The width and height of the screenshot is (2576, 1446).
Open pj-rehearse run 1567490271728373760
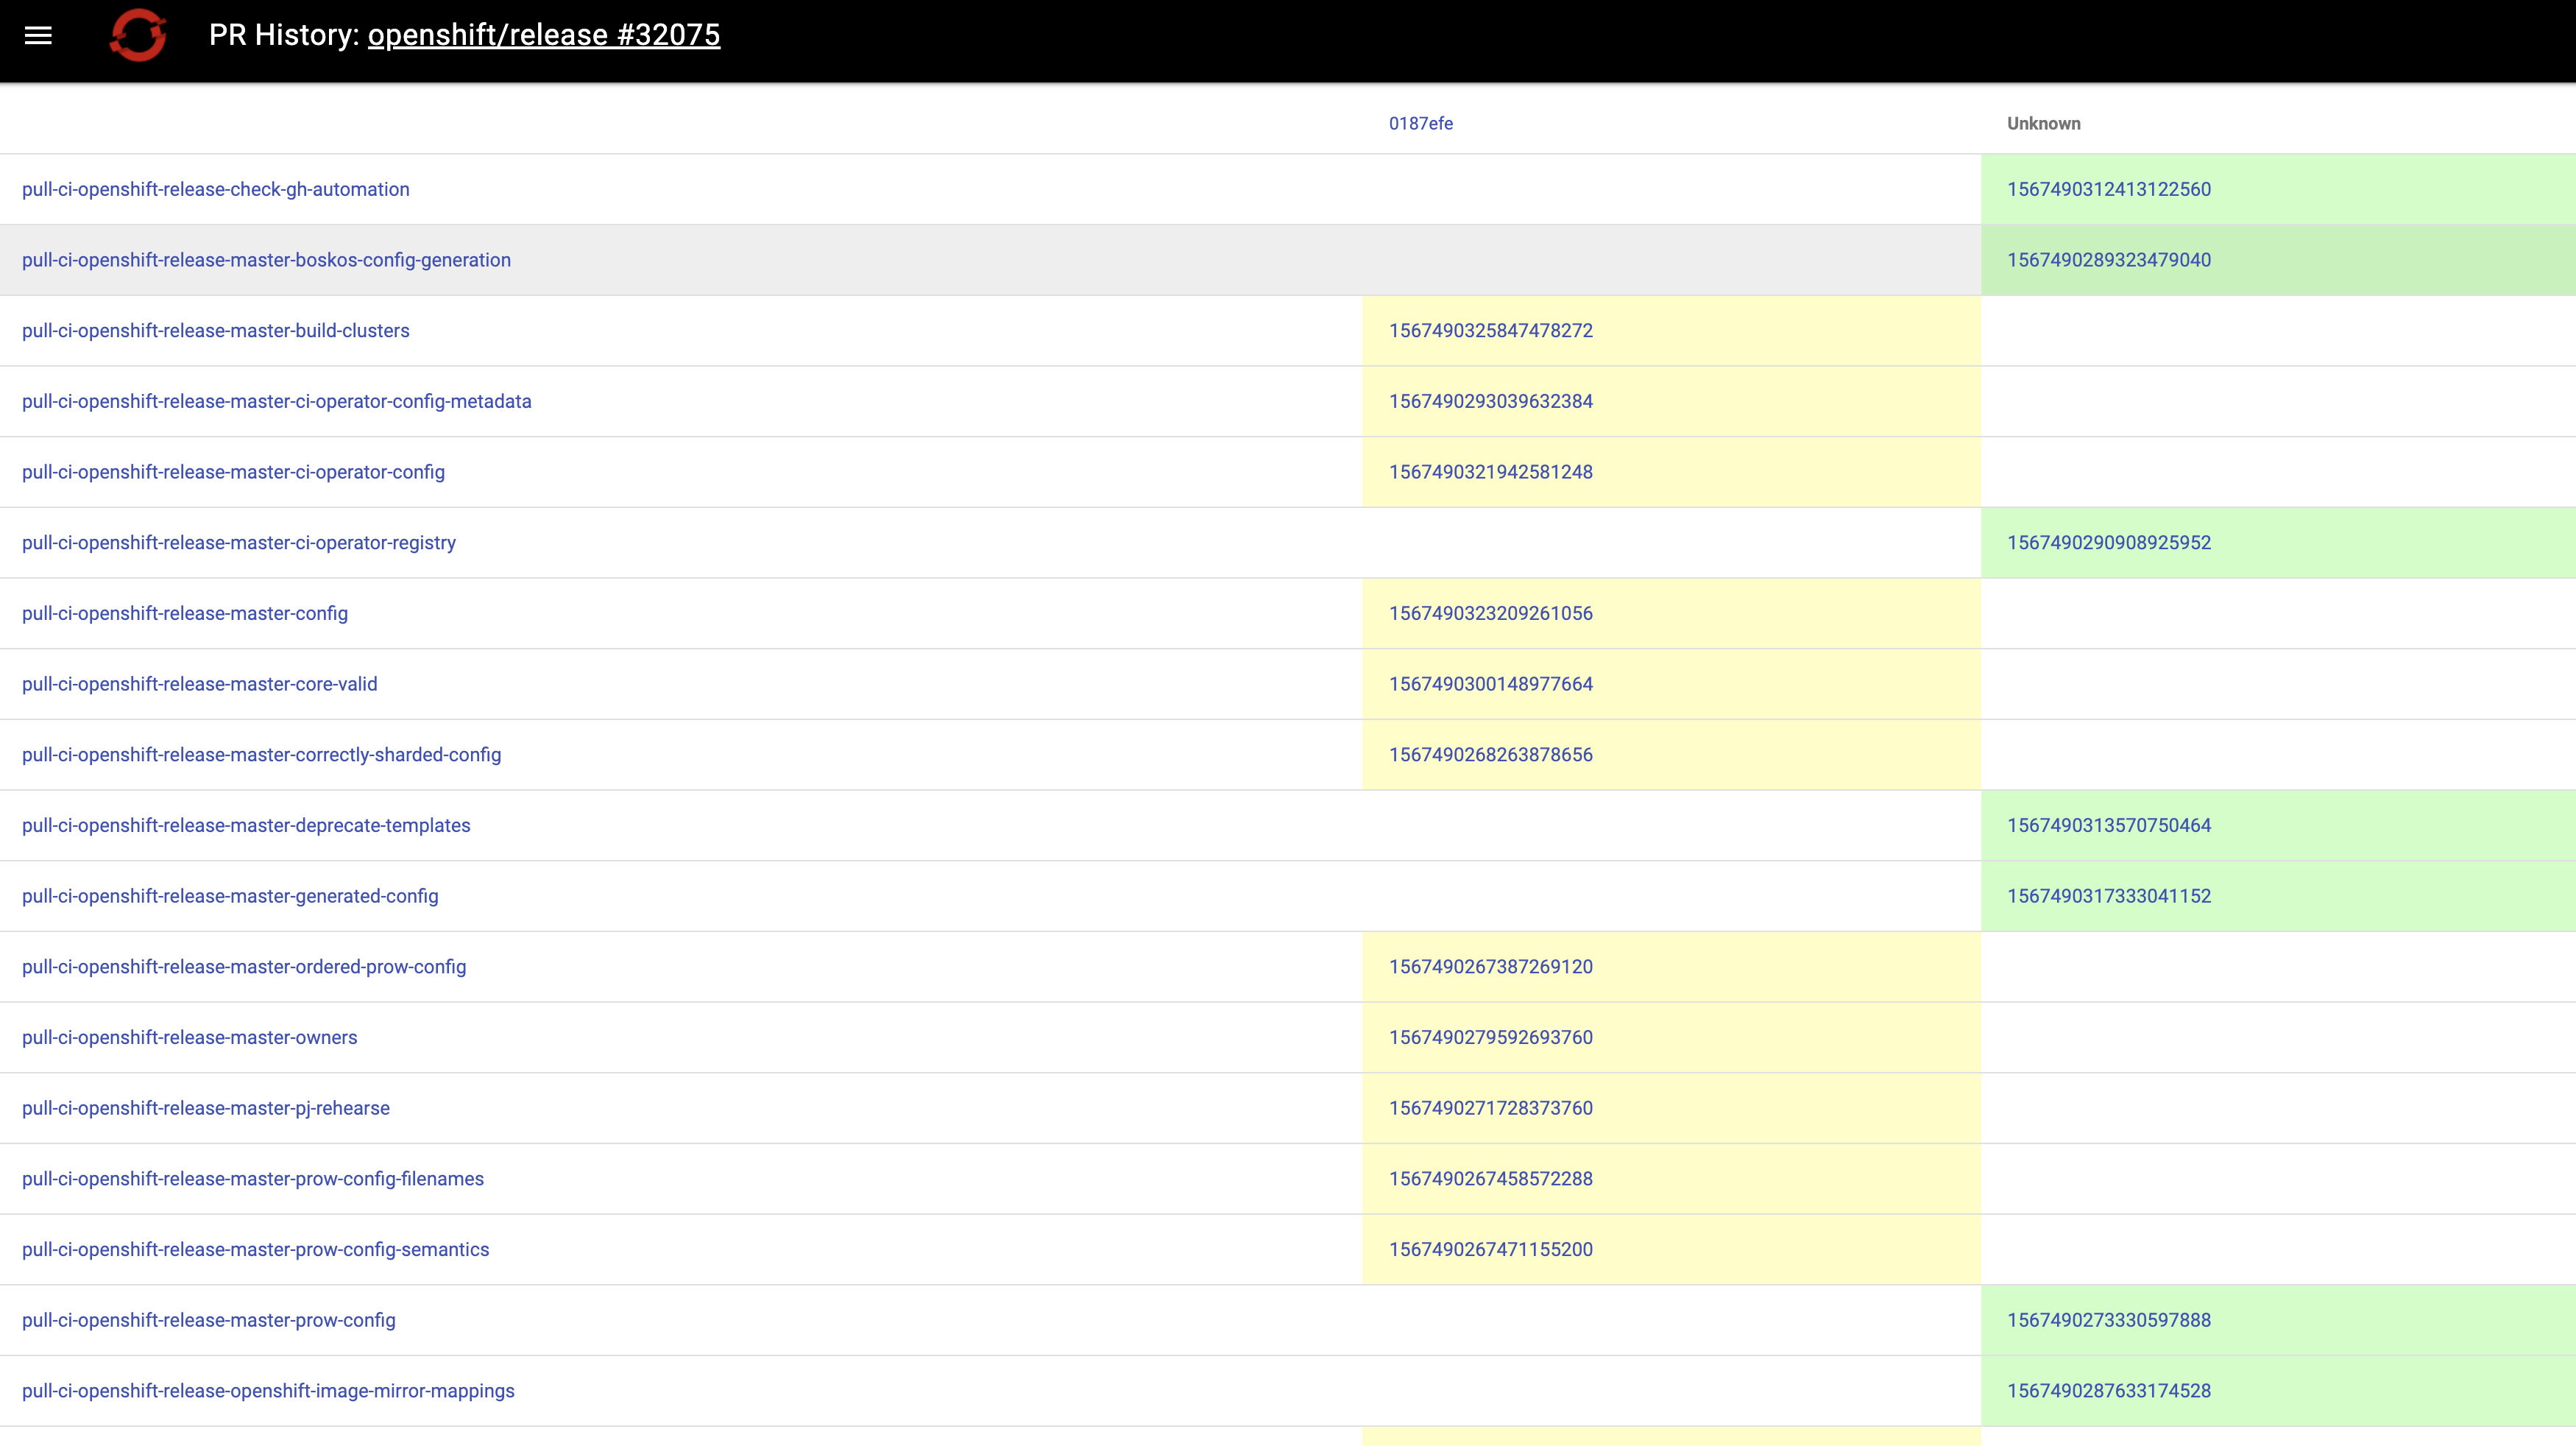tap(1490, 1108)
